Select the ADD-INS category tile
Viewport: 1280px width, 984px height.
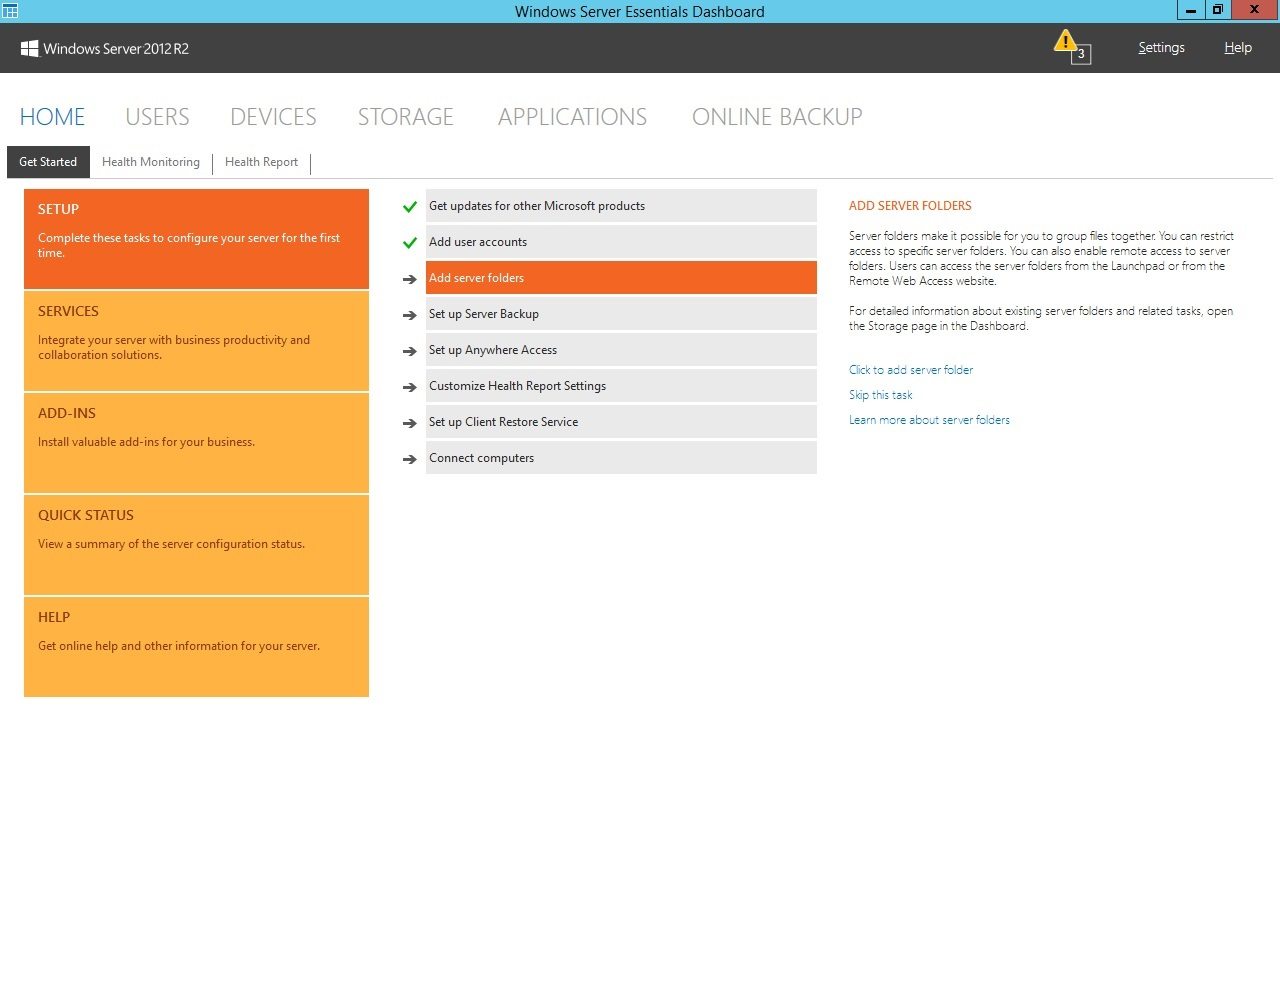coord(196,443)
